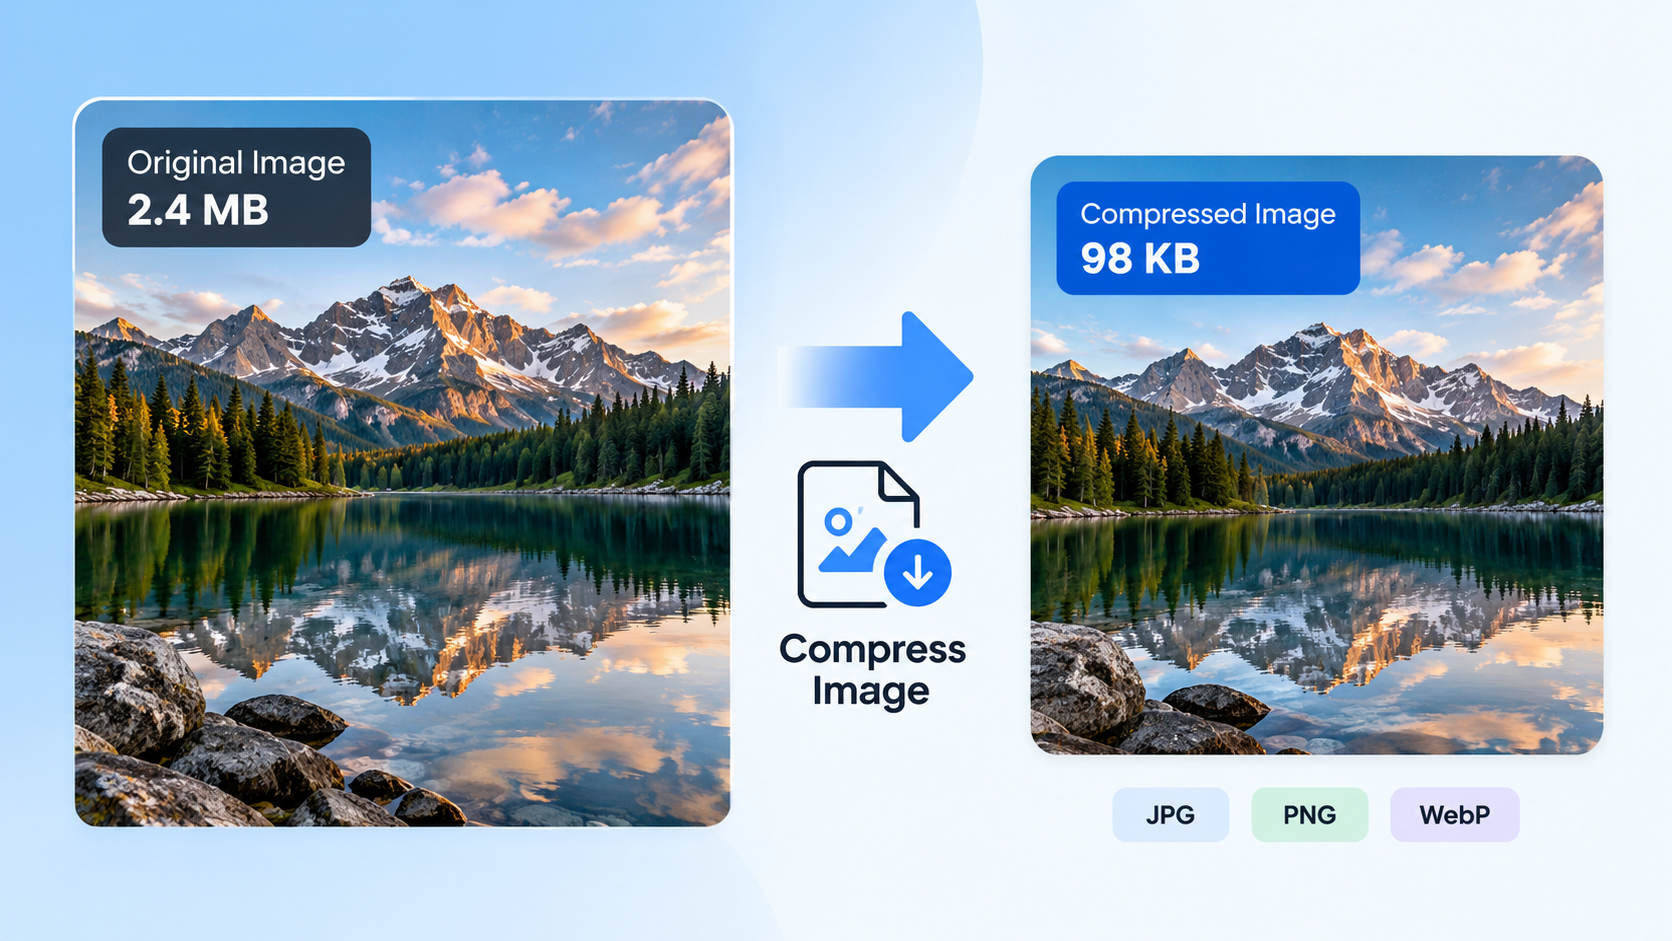This screenshot has width=1672, height=941.
Task: Select the JPG format chip
Action: 1170,814
